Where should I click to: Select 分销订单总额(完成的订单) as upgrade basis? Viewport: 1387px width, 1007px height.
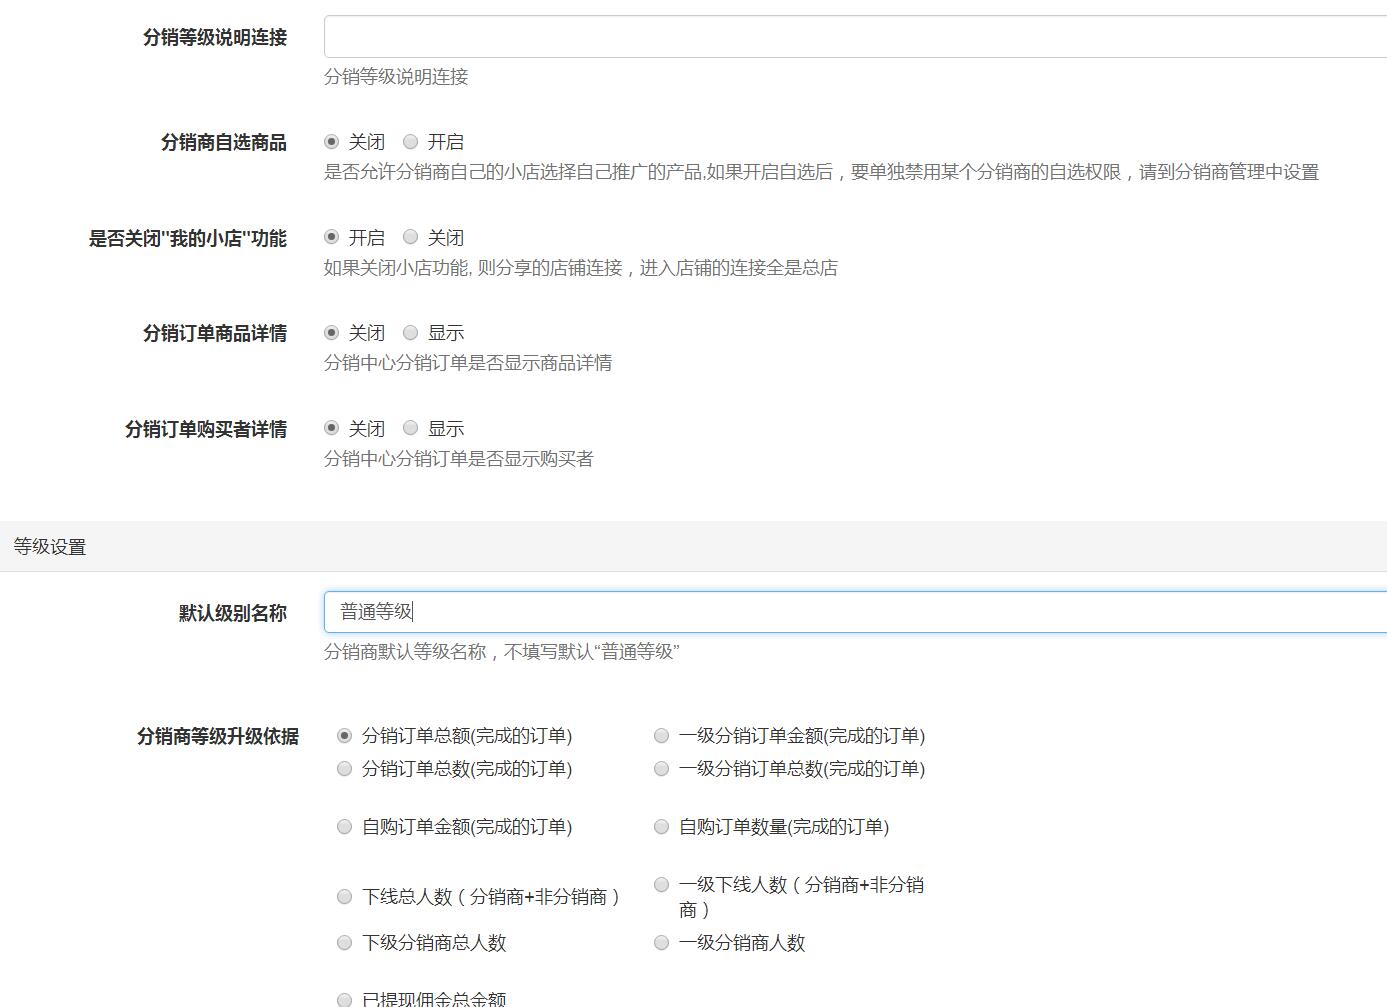[345, 735]
